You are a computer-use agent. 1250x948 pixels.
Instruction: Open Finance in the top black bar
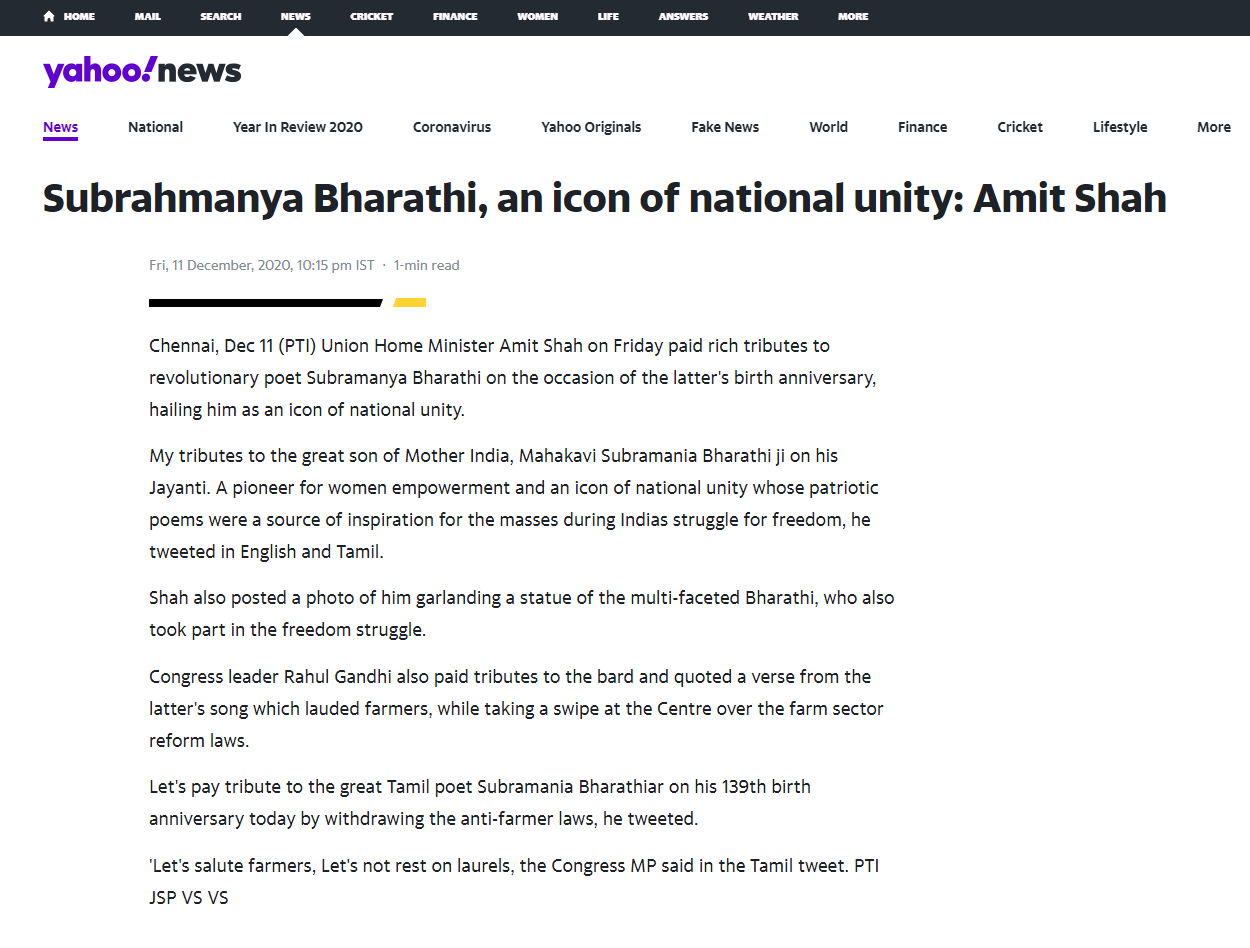click(x=455, y=17)
